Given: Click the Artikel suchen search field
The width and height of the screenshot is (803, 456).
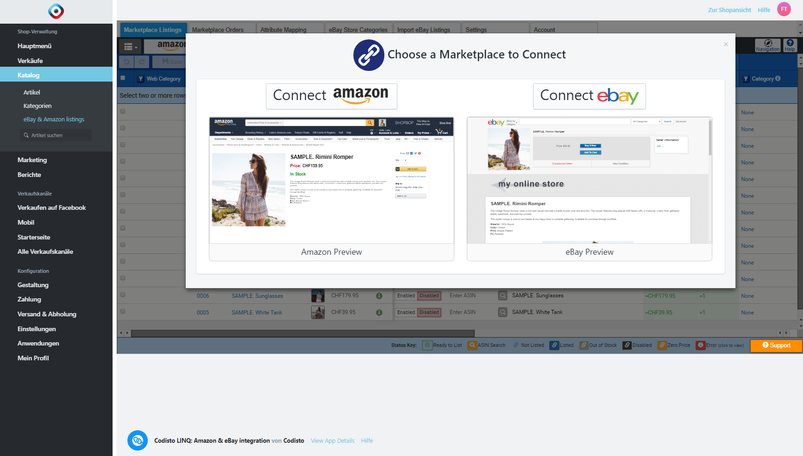Looking at the screenshot, I should pos(56,135).
